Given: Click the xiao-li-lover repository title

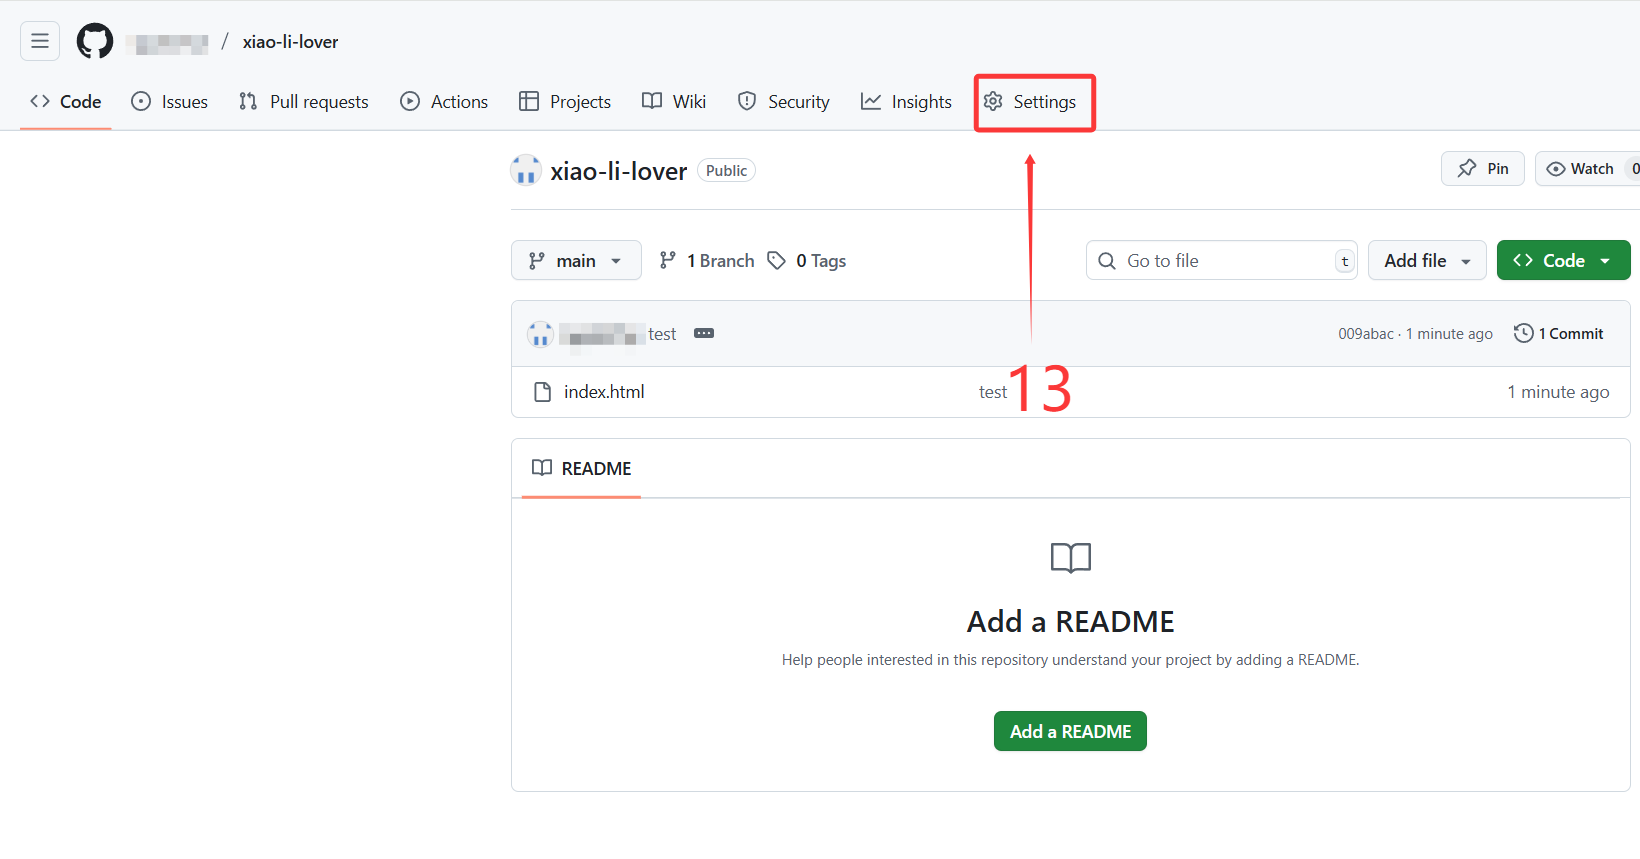Looking at the screenshot, I should click(619, 171).
